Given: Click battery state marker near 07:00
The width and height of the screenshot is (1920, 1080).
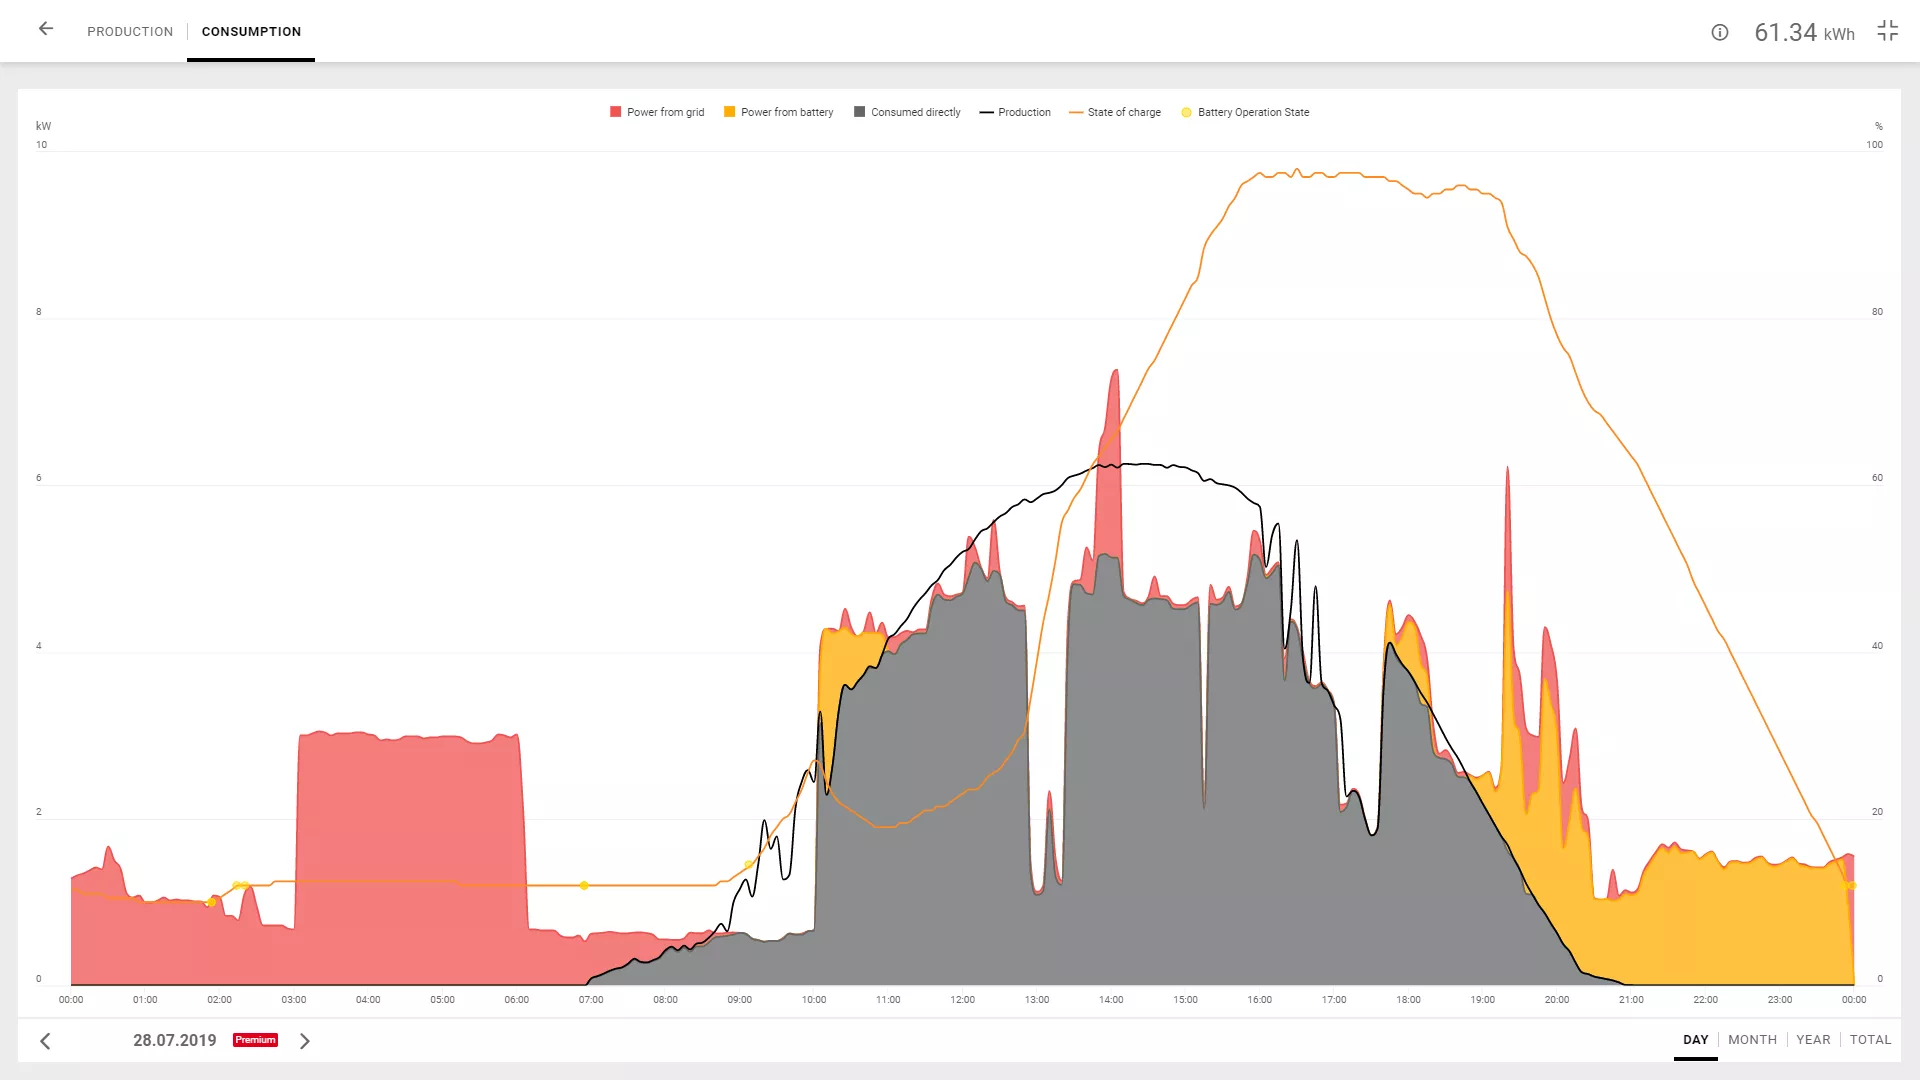Looking at the screenshot, I should pos(584,885).
